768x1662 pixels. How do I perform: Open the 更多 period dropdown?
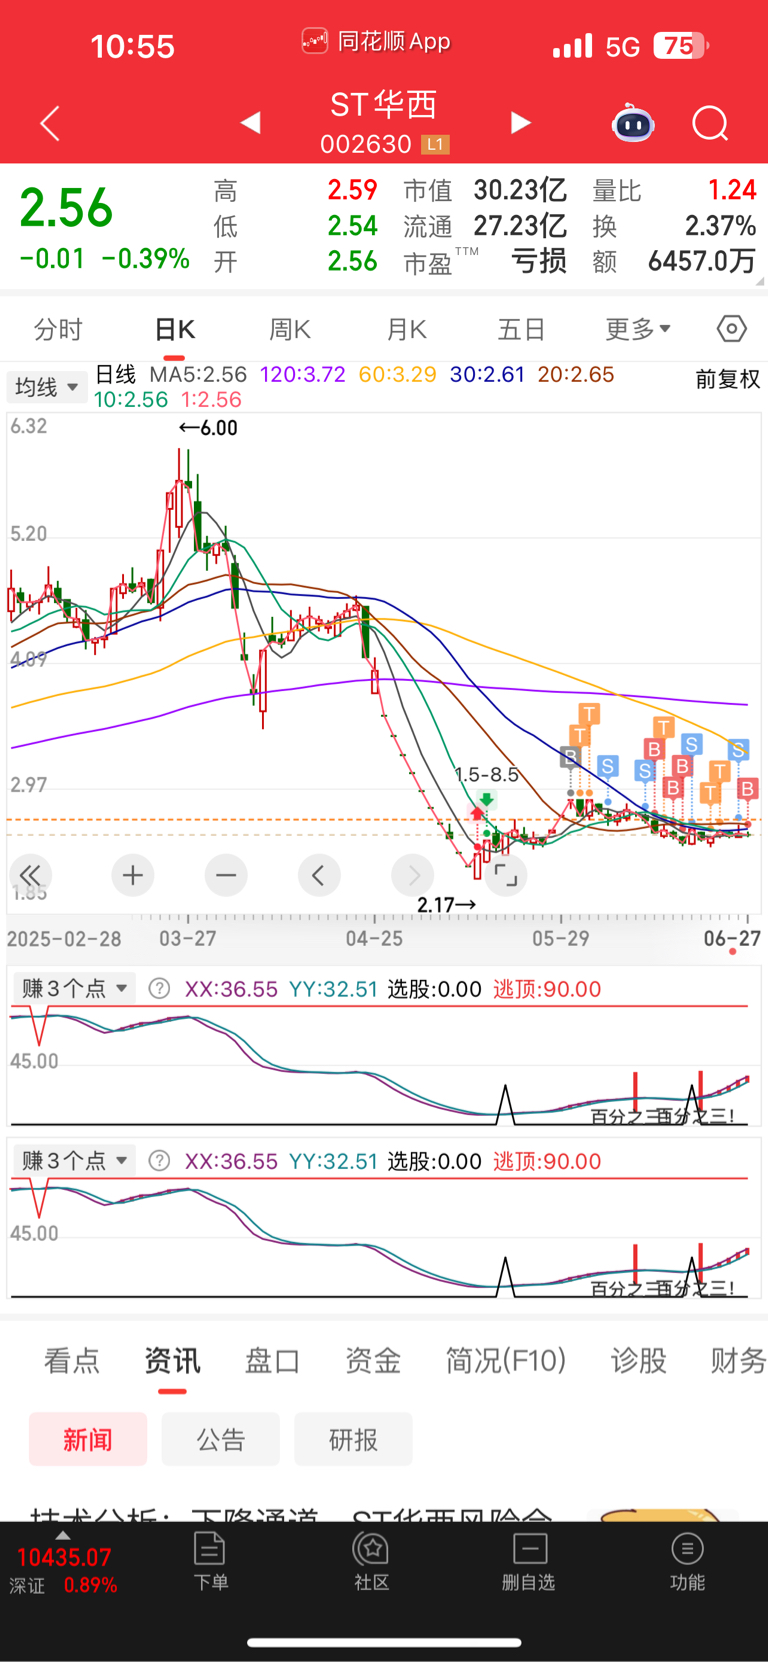pyautogui.click(x=638, y=329)
